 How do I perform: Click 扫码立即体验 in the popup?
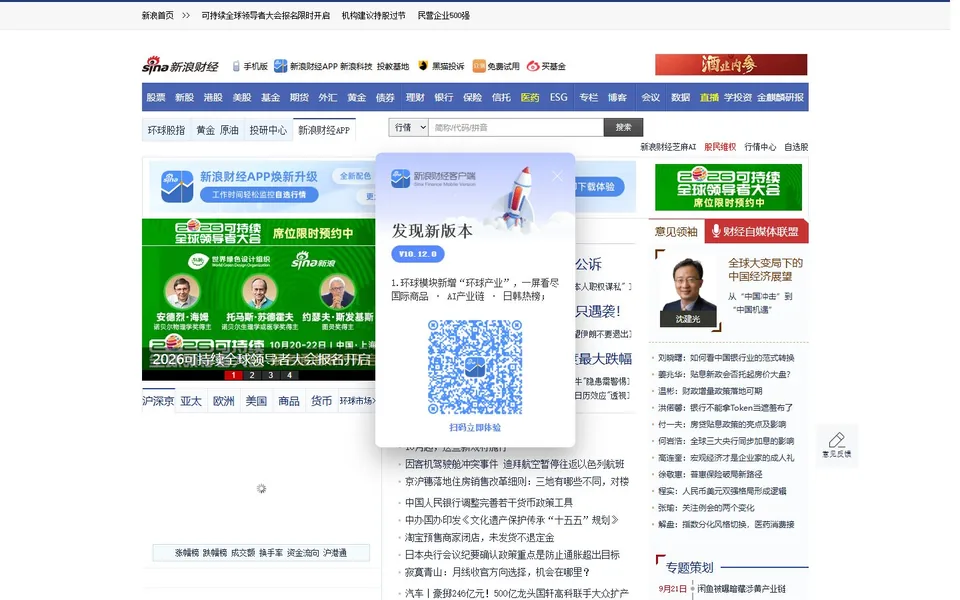click(x=474, y=427)
